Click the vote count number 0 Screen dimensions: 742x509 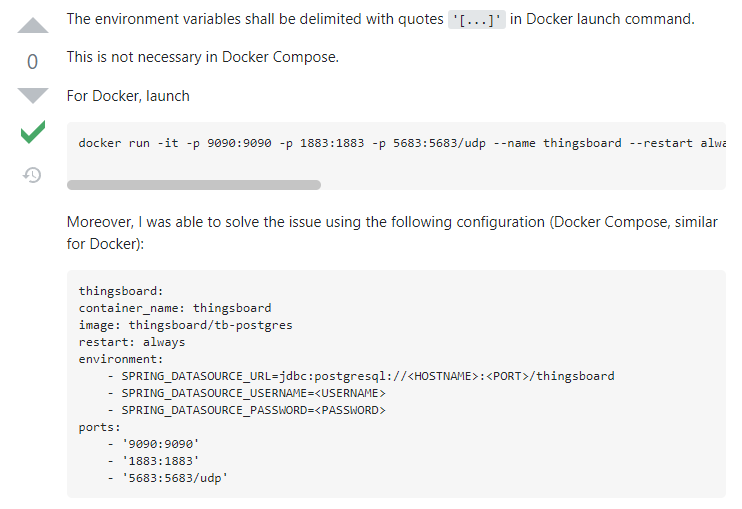pos(32,62)
